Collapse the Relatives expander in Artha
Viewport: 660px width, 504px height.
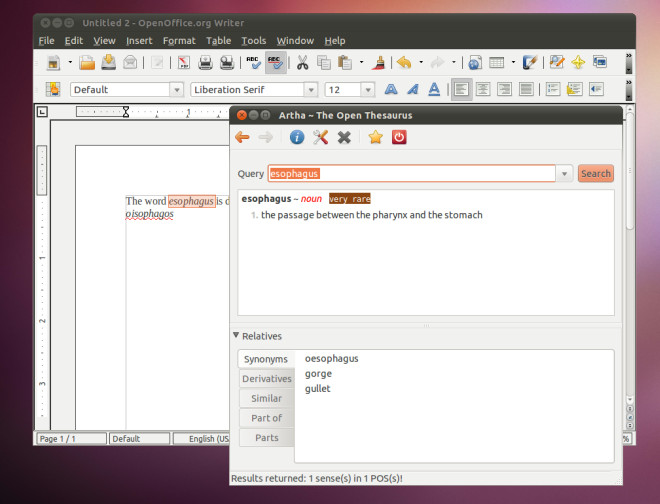236,336
